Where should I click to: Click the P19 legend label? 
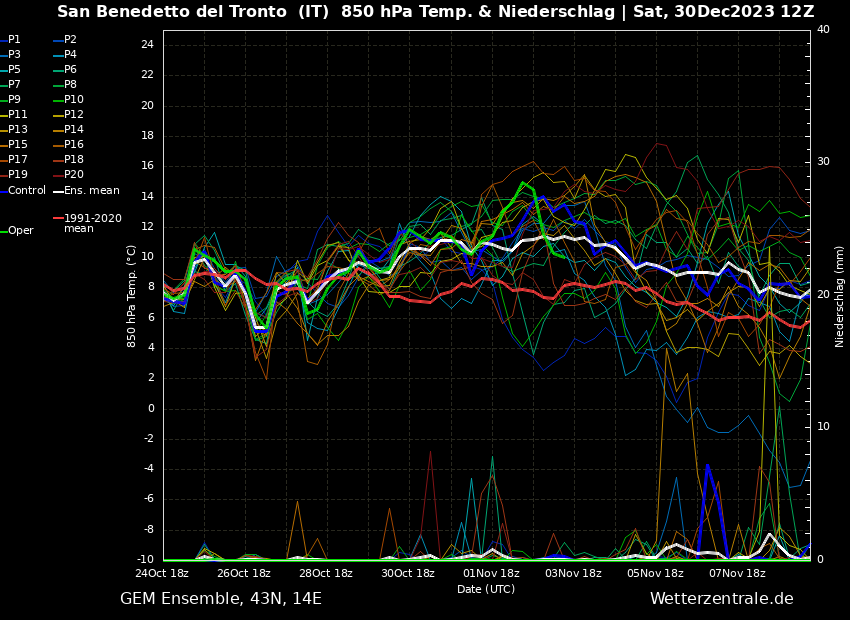tap(18, 175)
